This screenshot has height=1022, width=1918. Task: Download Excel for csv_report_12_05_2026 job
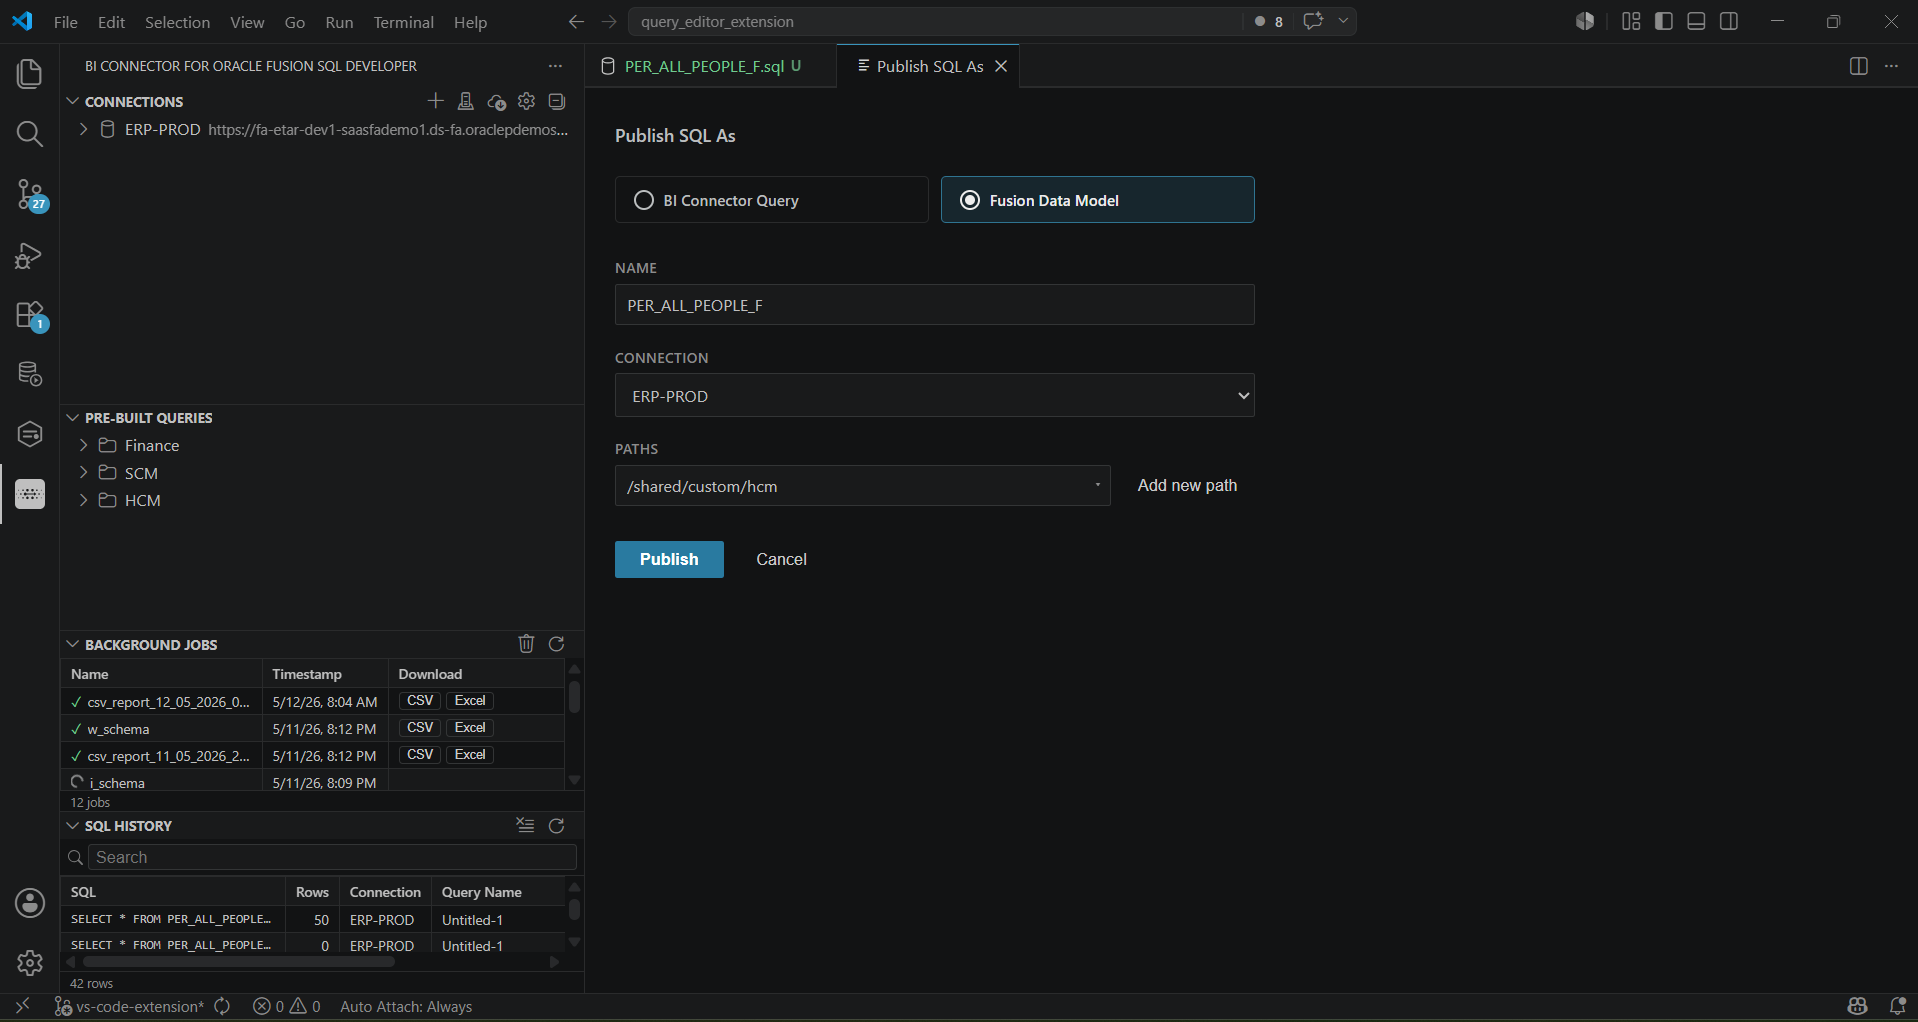(470, 701)
